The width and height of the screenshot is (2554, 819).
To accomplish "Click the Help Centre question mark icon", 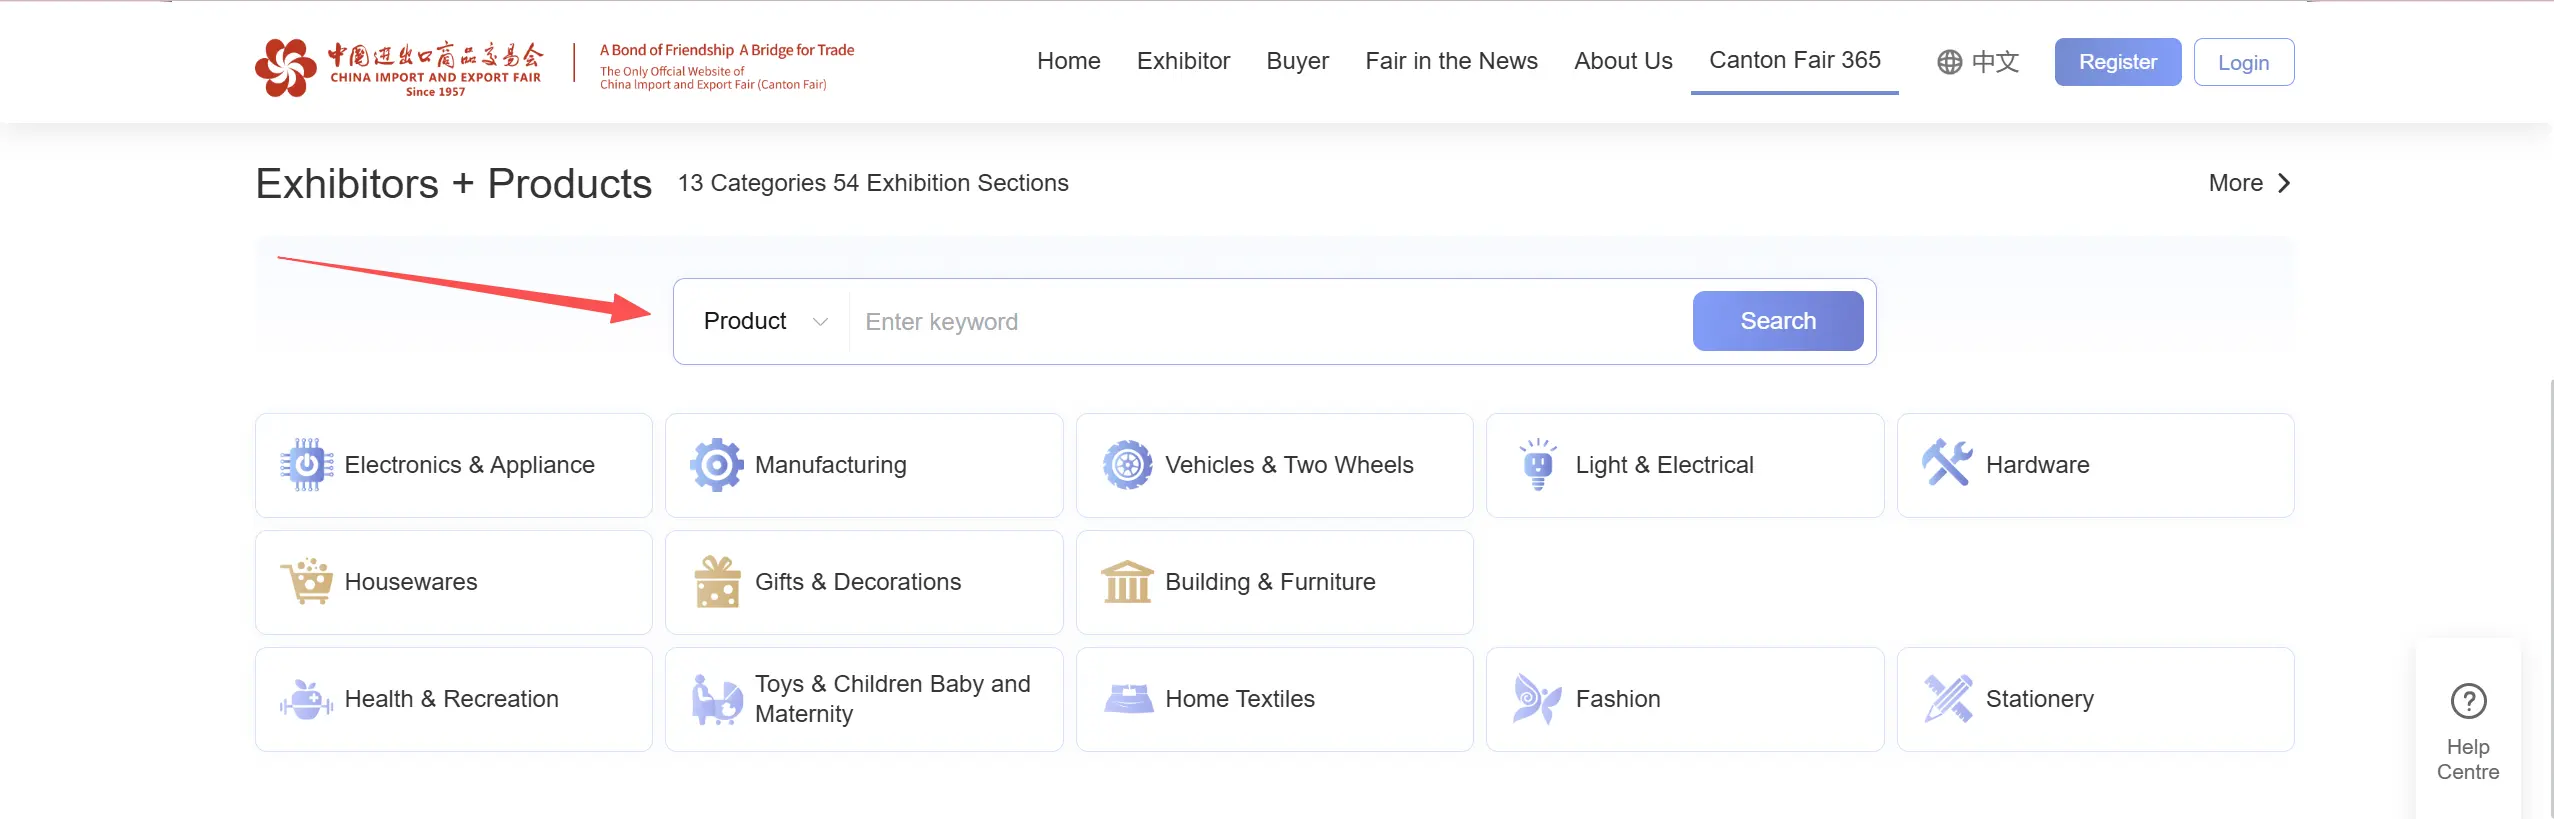I will tap(2468, 701).
